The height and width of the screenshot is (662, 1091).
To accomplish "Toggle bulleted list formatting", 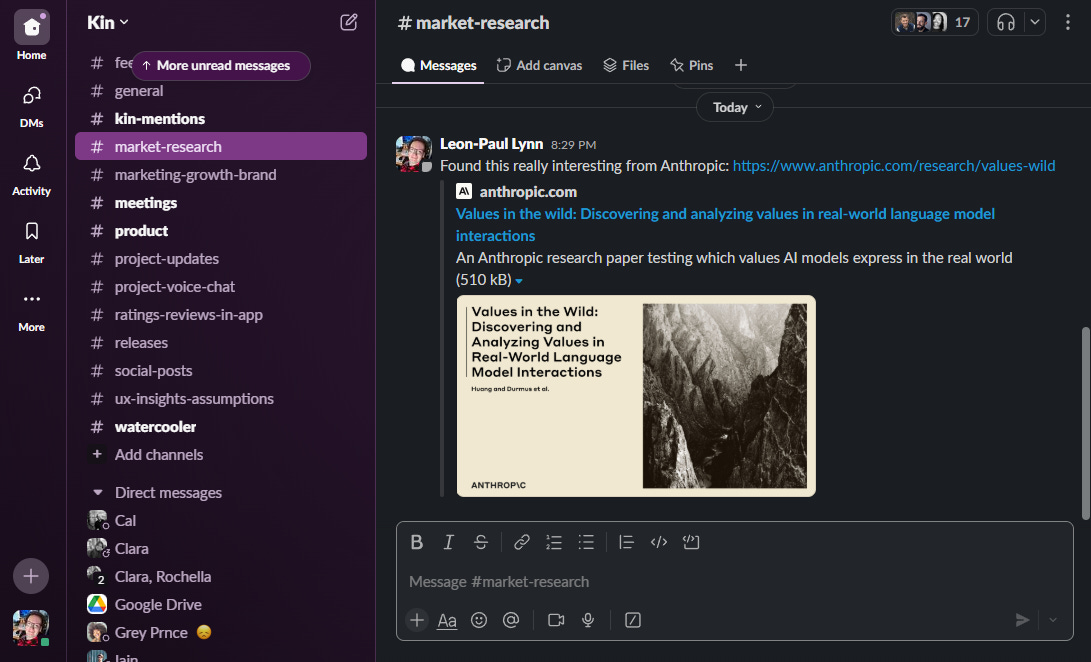I will click(x=586, y=542).
